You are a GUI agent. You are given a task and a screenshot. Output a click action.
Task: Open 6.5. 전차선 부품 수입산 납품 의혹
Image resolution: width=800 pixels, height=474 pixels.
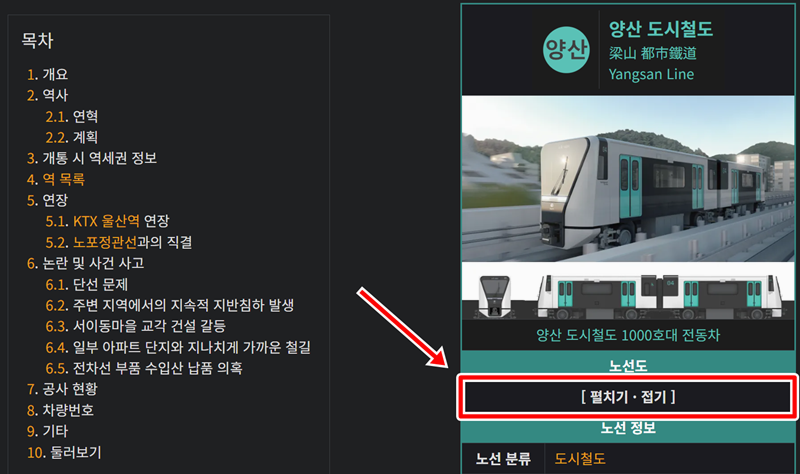(x=144, y=368)
